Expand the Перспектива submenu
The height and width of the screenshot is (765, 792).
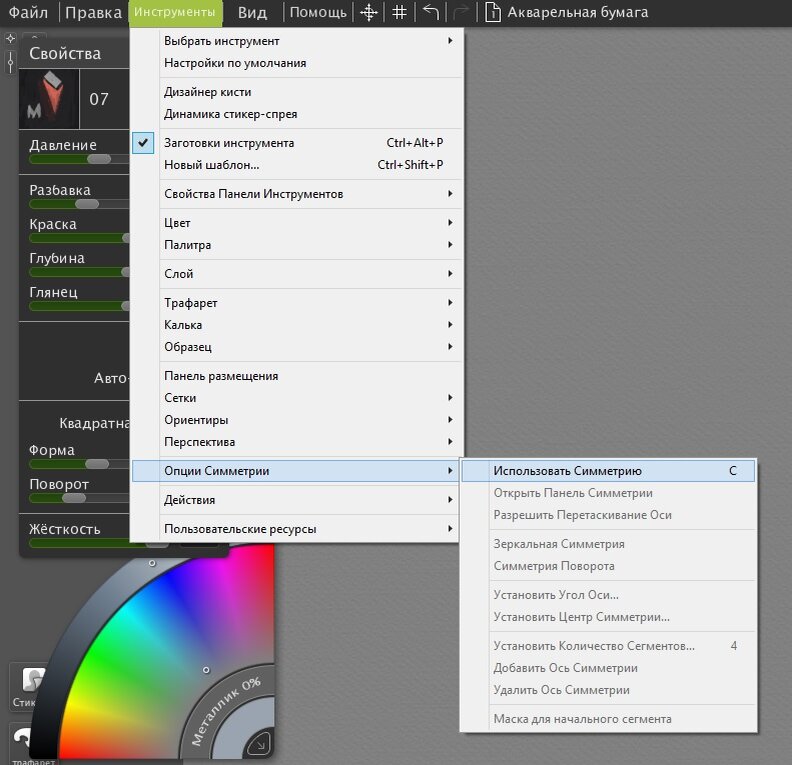pos(297,442)
